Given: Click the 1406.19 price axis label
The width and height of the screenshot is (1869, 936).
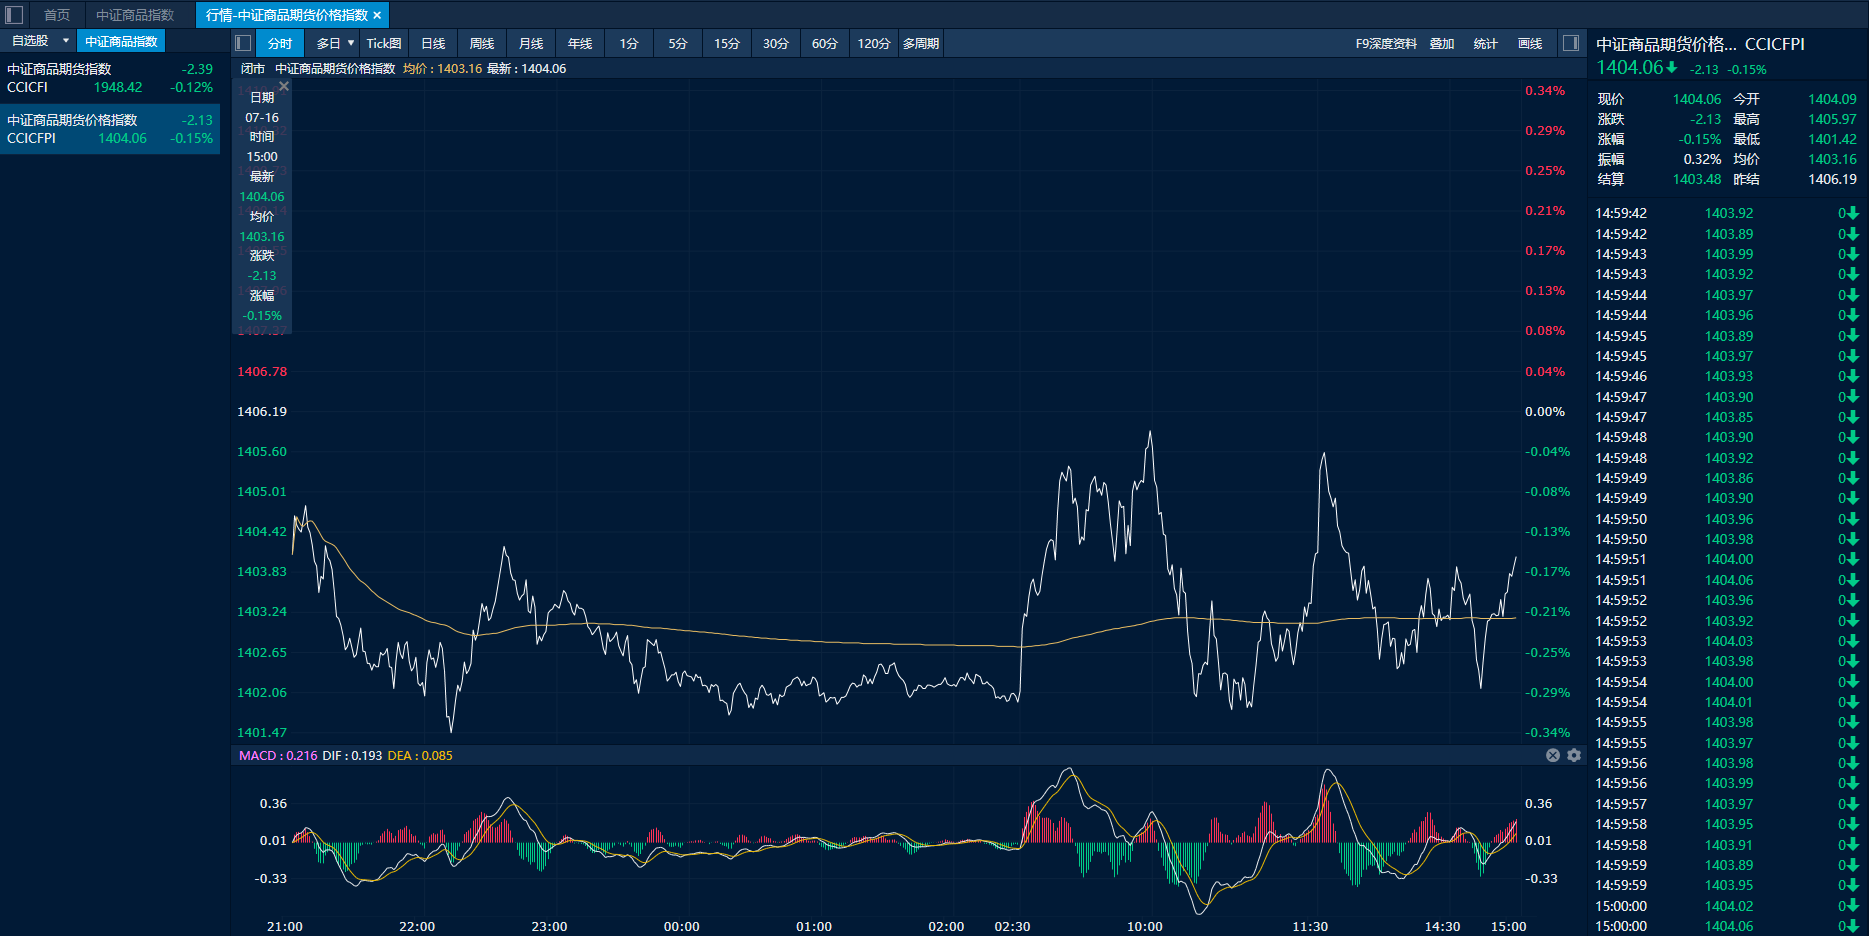Looking at the screenshot, I should [x=262, y=411].
